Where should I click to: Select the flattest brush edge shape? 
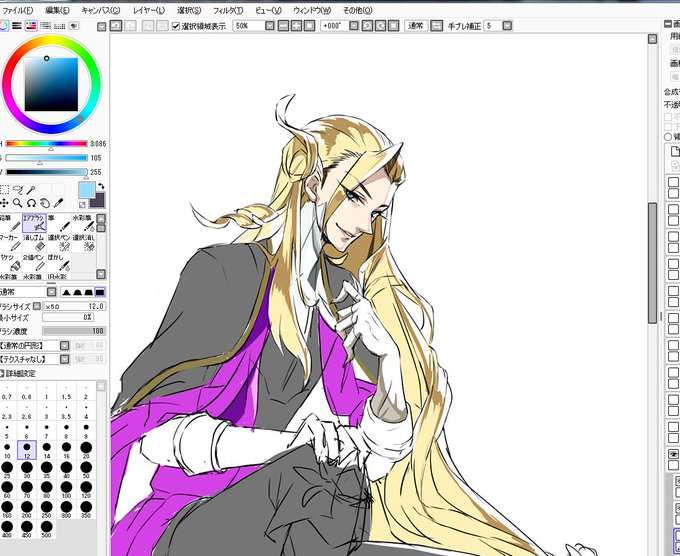100,292
